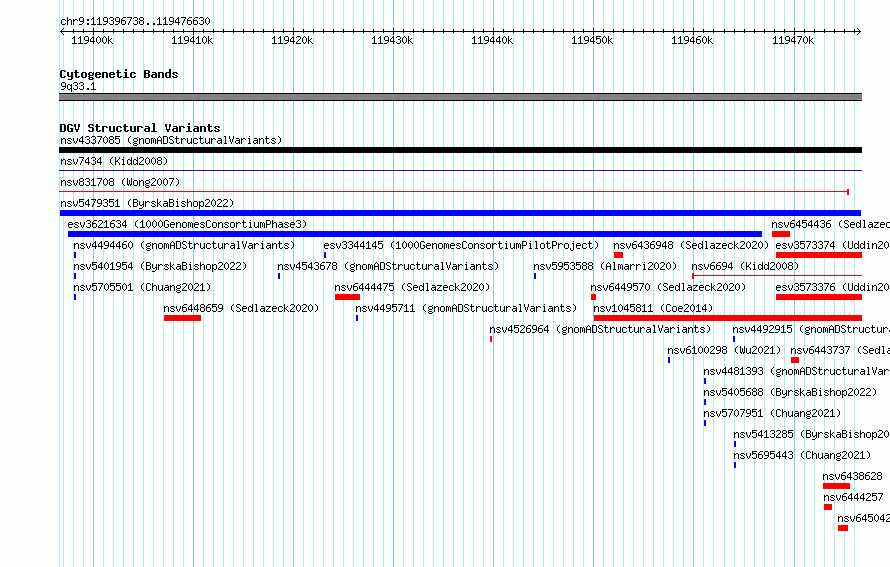Screen dimensions: 890x567
Task: Open nsv4526964 gnomADStructuralVariants label
Action: pyautogui.click(x=600, y=329)
